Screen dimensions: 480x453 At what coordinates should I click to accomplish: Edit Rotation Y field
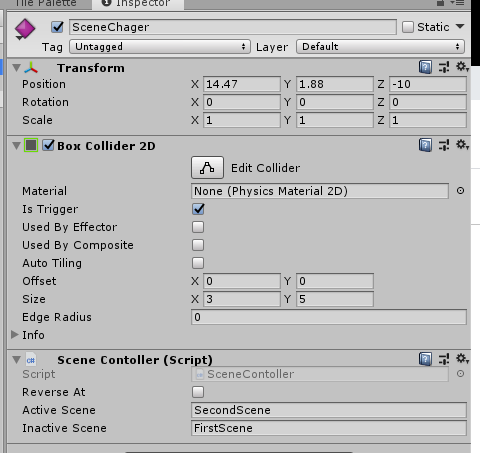[x=335, y=102]
